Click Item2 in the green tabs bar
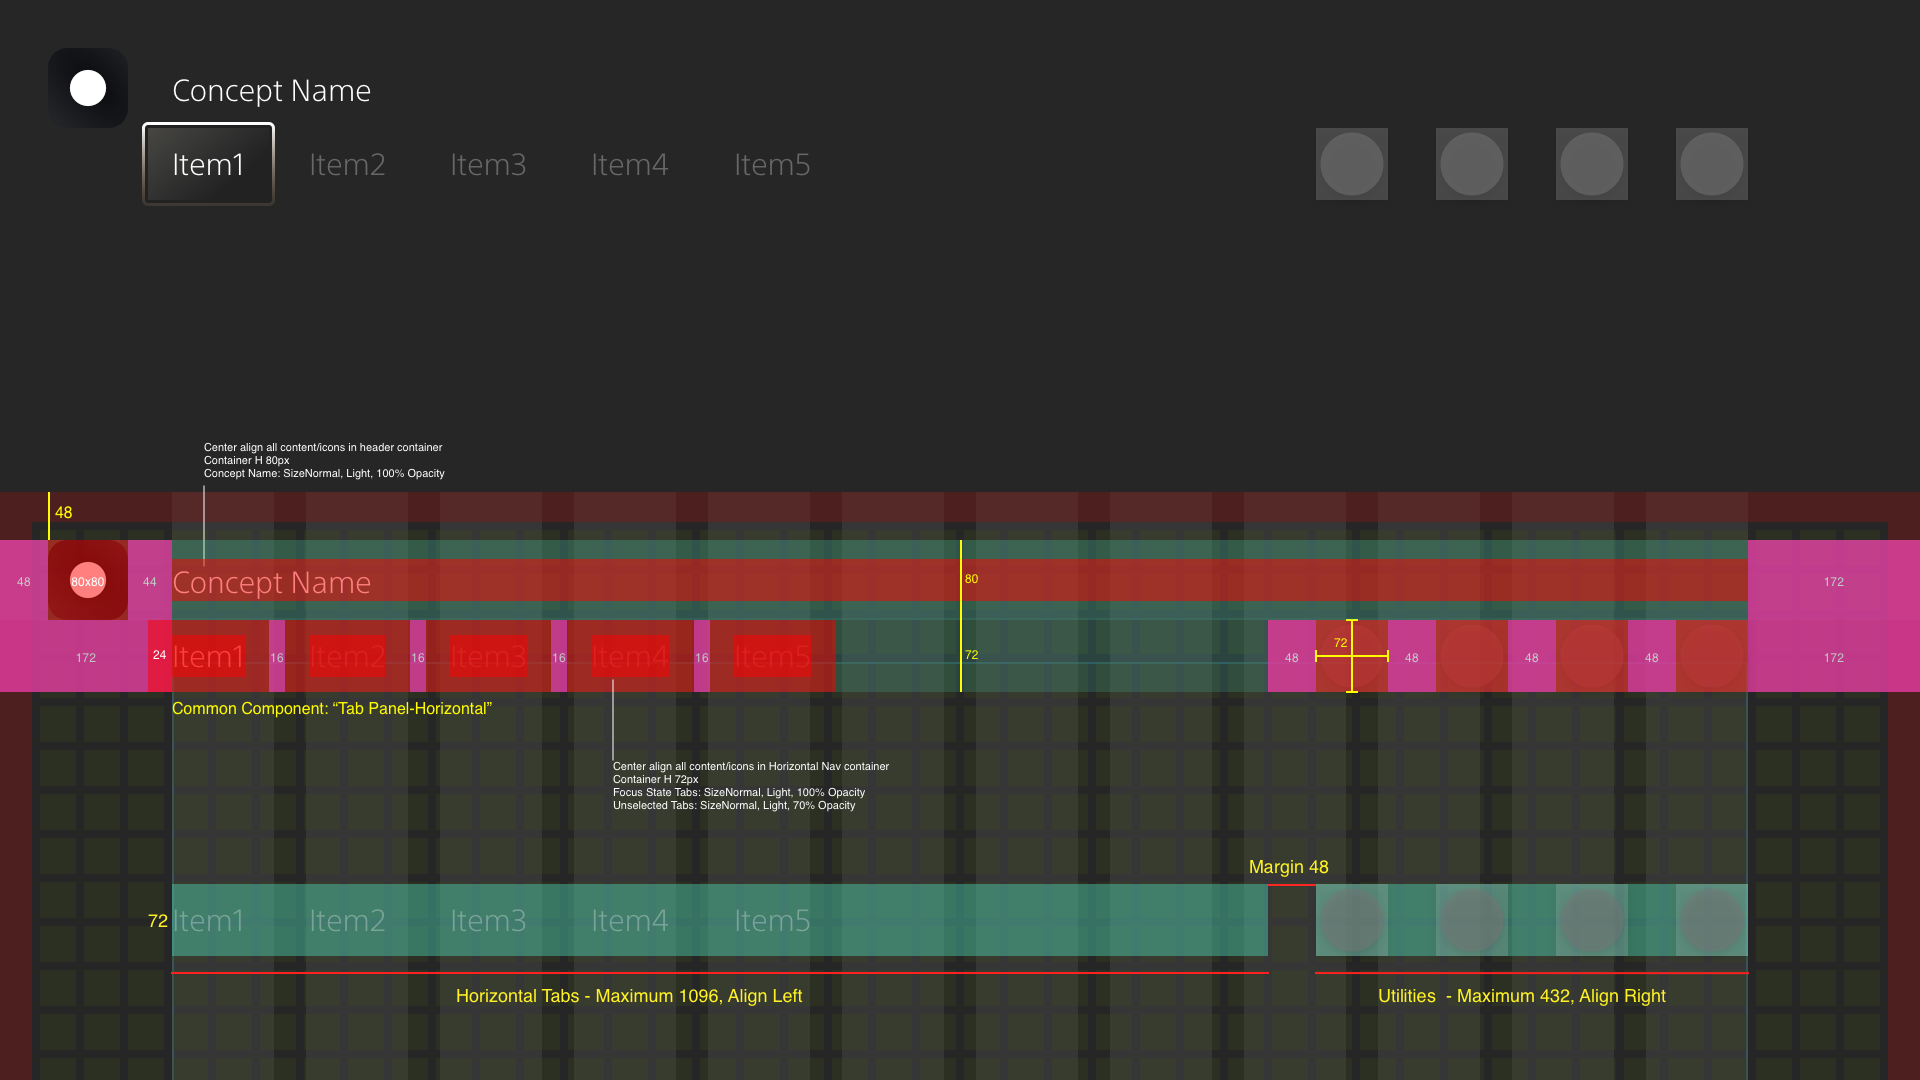This screenshot has width=1920, height=1080. [x=347, y=920]
